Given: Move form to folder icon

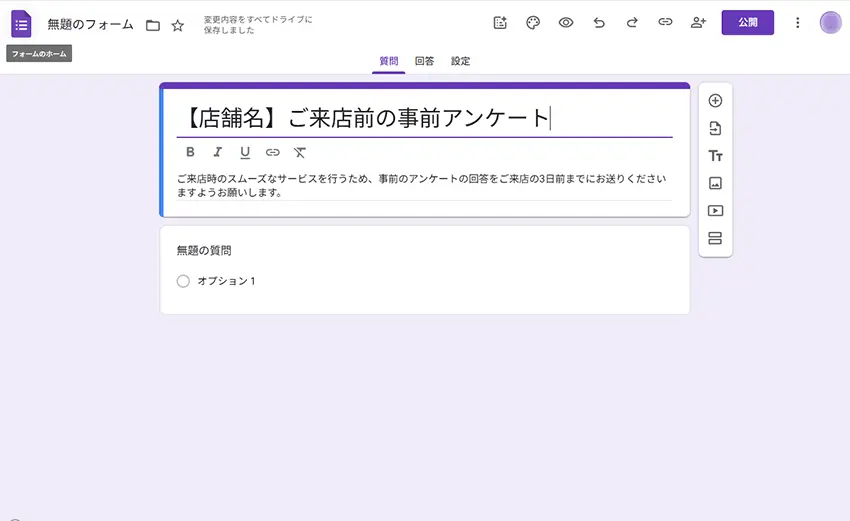Looking at the screenshot, I should coord(153,25).
